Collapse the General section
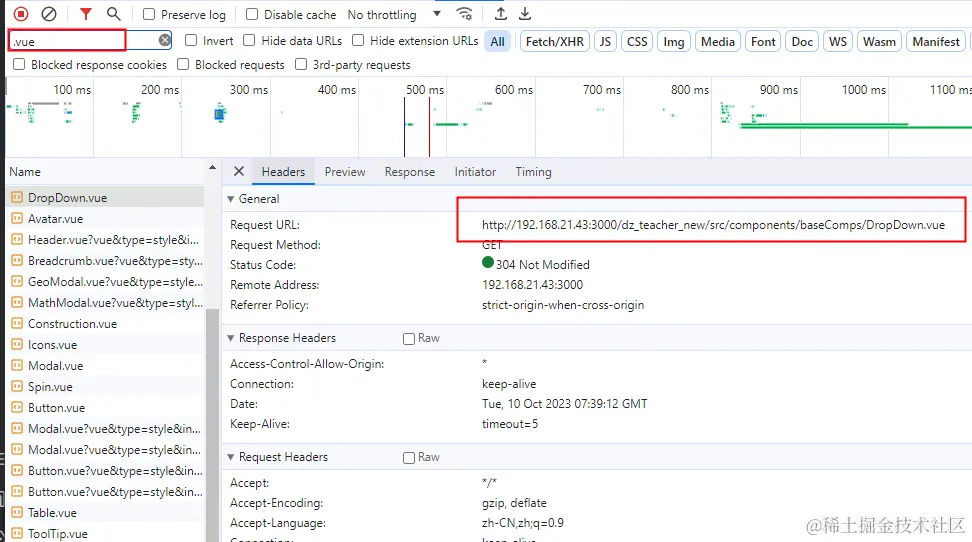972x542 pixels. (x=231, y=199)
